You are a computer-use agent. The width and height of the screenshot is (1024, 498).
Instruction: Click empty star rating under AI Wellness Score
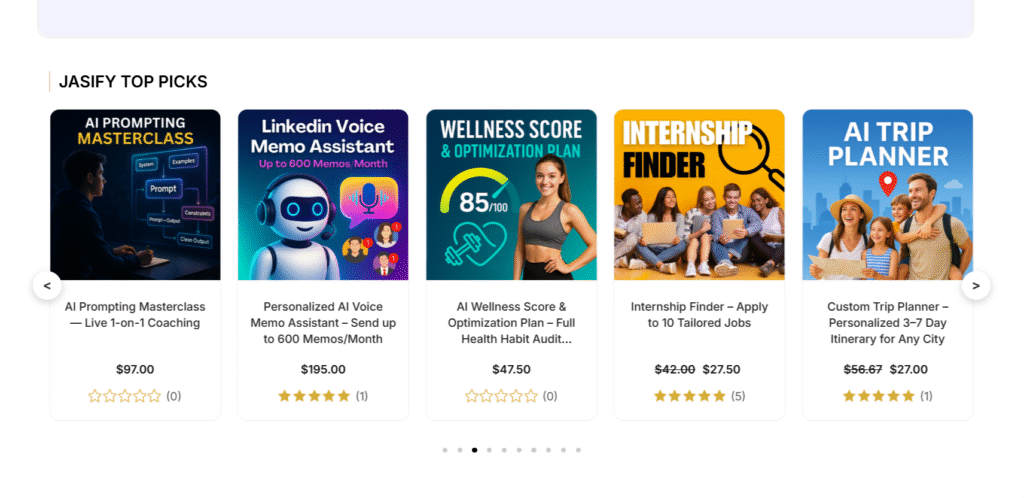click(x=501, y=396)
